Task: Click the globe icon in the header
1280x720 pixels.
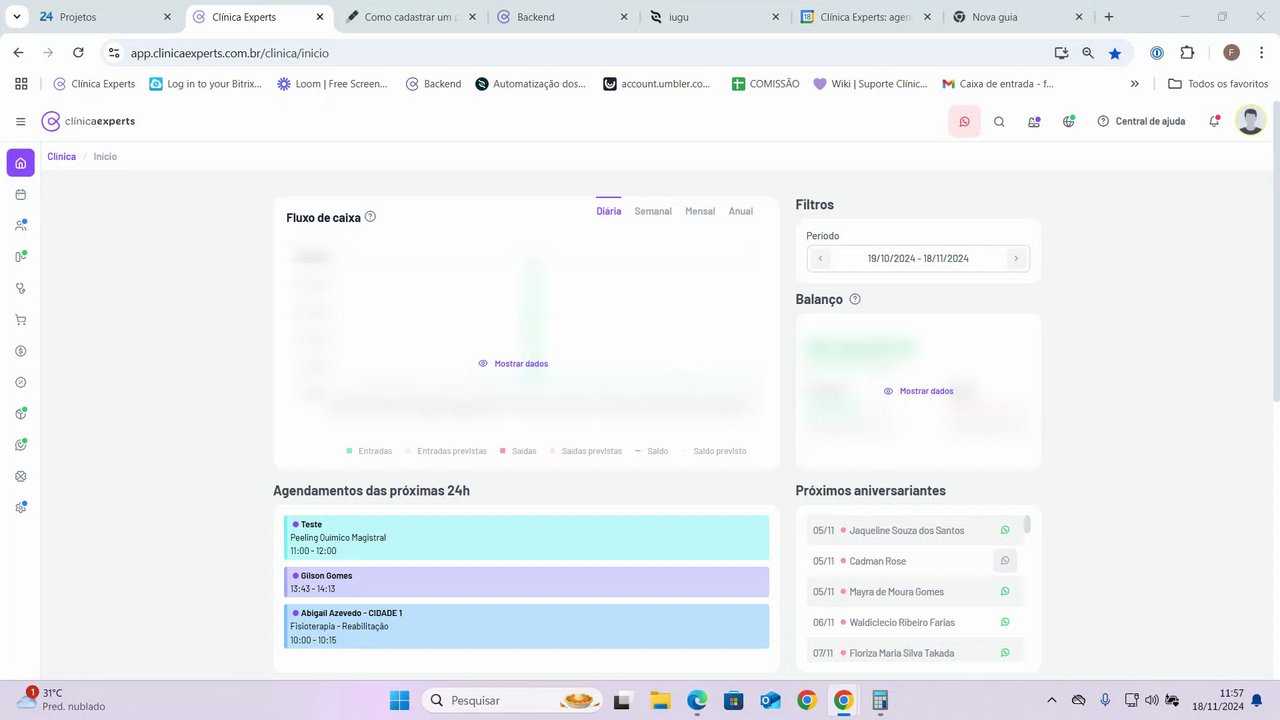Action: (1069, 122)
